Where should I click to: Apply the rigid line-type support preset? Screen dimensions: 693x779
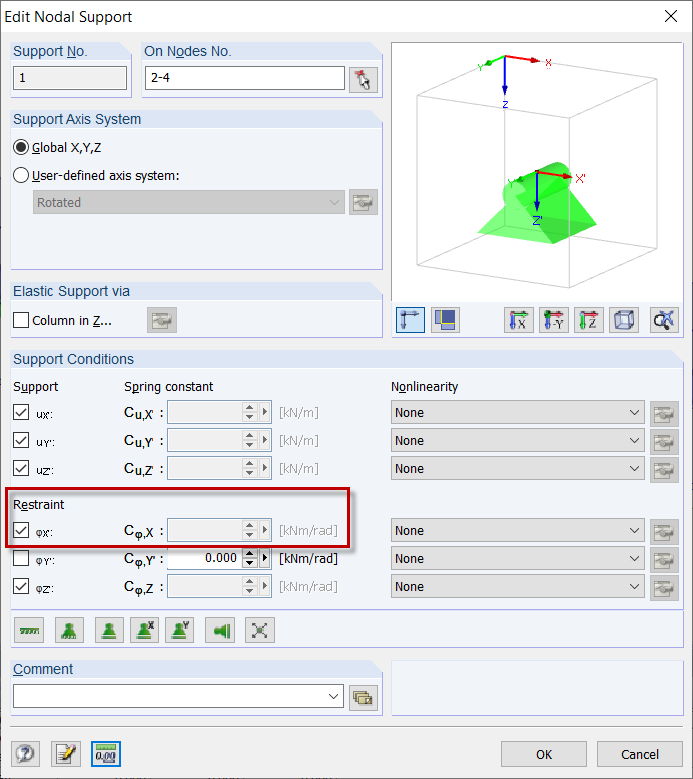(x=29, y=630)
